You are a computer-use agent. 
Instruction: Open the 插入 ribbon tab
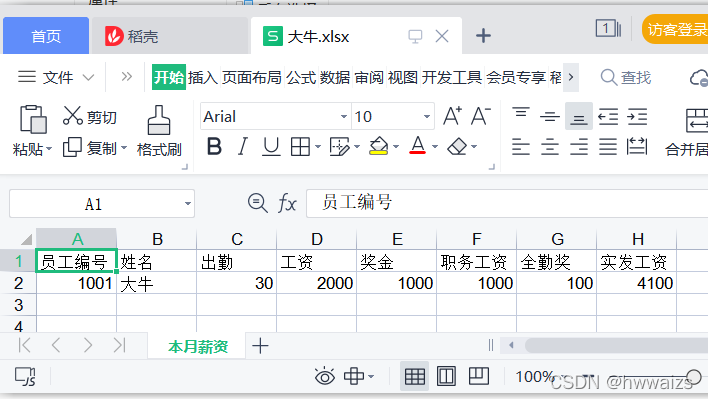[x=203, y=77]
